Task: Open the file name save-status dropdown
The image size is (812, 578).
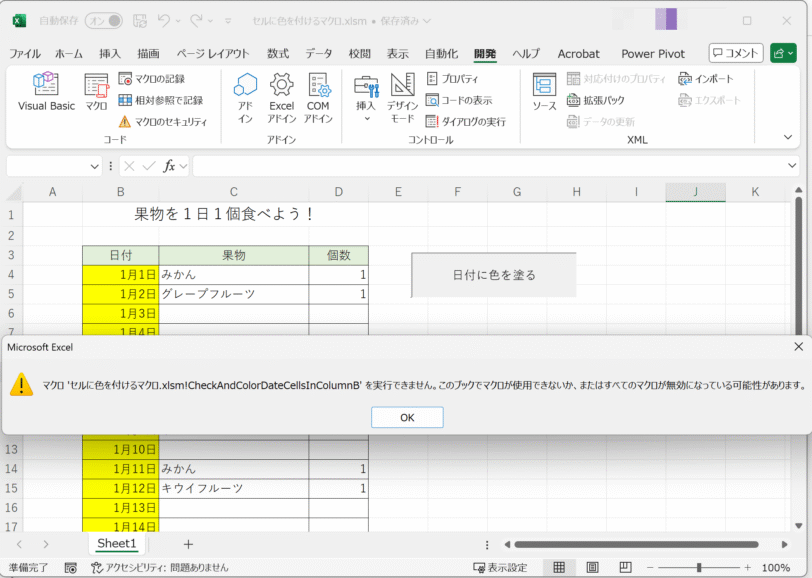Action: point(427,21)
